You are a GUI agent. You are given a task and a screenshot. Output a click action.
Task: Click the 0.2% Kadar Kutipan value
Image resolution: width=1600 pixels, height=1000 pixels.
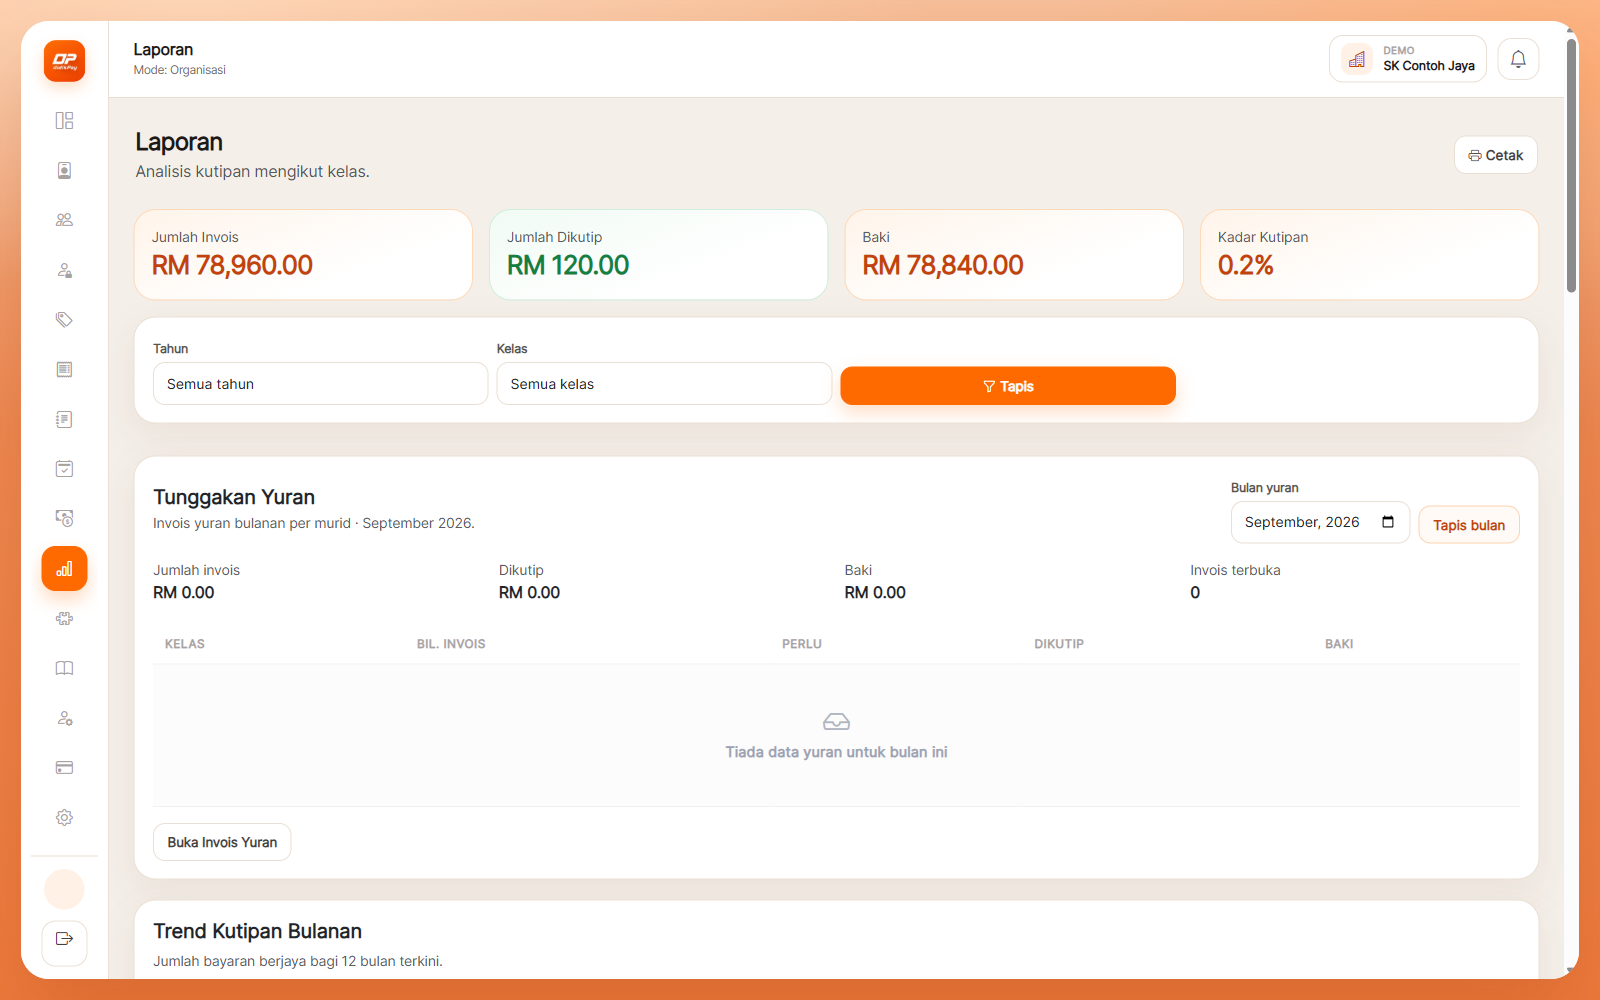point(1246,265)
